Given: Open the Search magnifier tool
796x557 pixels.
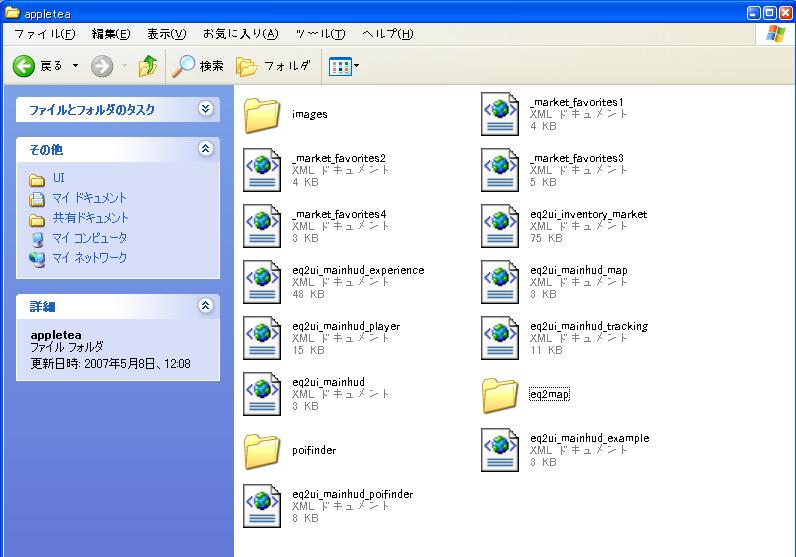Looking at the screenshot, I should (197, 66).
